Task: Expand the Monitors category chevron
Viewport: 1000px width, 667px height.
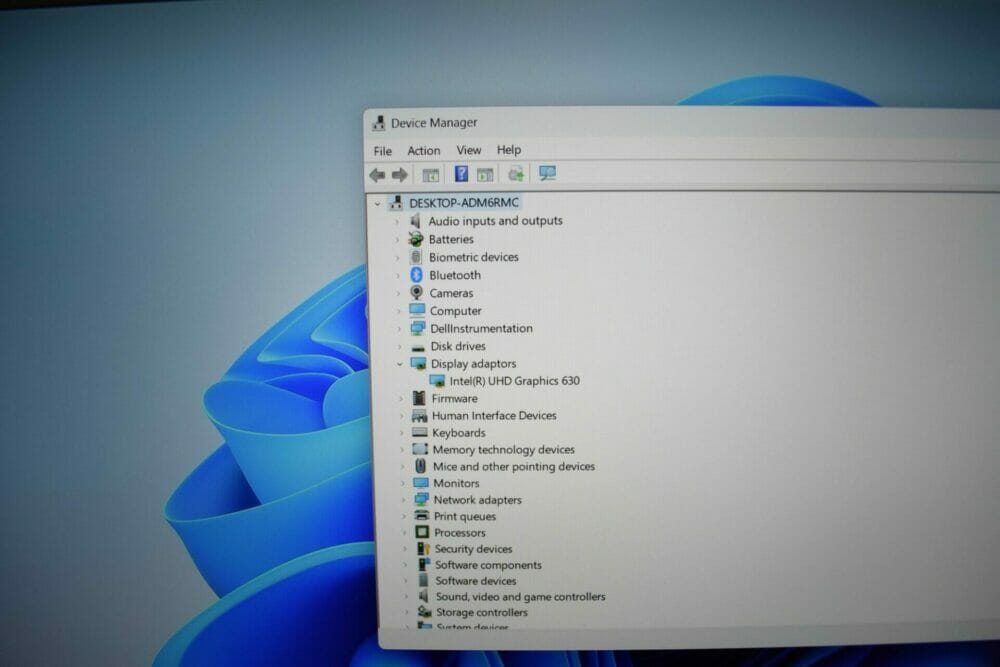Action: pyautogui.click(x=402, y=484)
